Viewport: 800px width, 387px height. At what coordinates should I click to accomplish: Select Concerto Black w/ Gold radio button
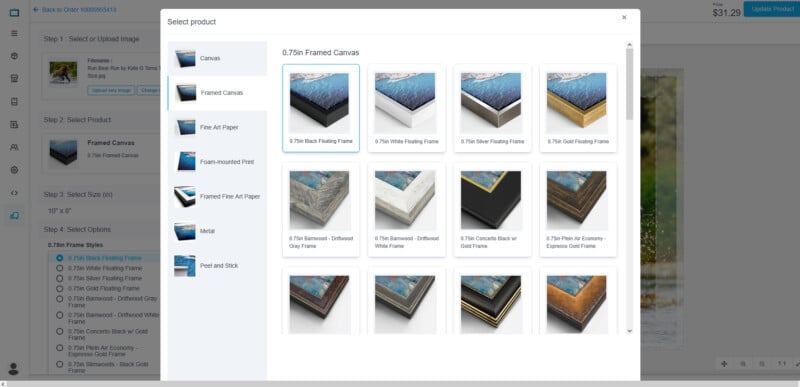pos(60,331)
